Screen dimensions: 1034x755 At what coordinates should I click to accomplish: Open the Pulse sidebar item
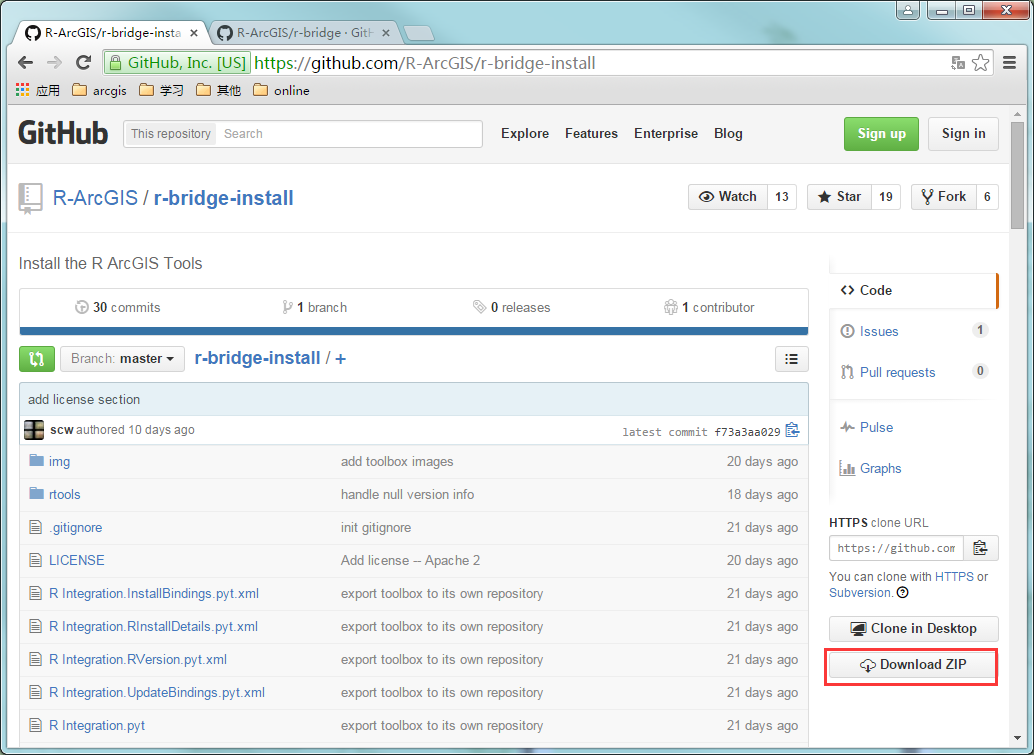pyautogui.click(x=867, y=427)
